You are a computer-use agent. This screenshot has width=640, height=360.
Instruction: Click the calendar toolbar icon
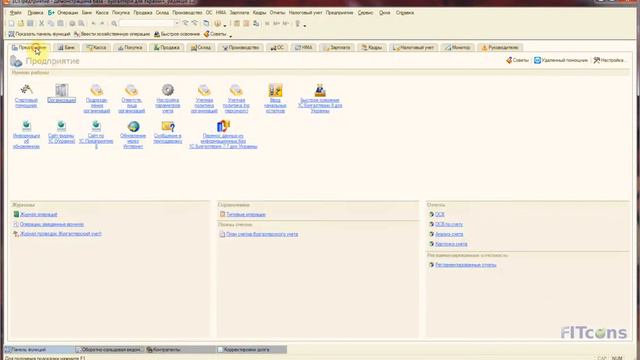click(x=246, y=24)
